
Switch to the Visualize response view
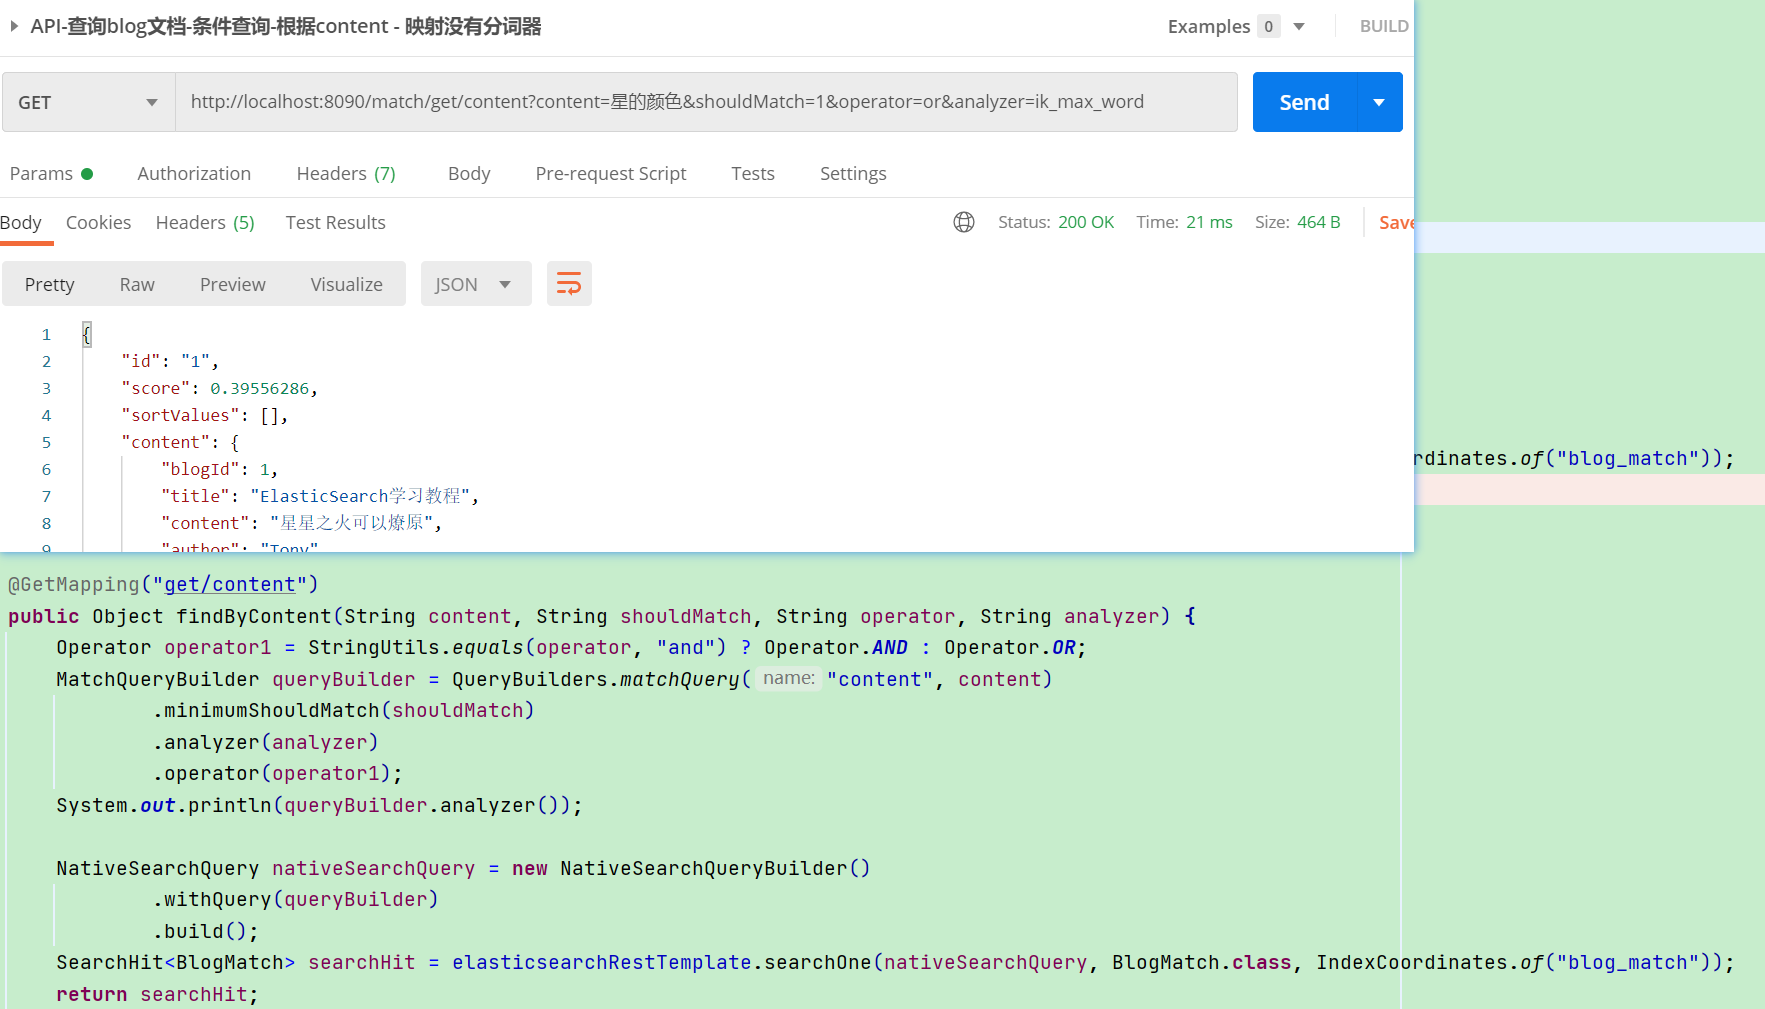click(x=346, y=283)
